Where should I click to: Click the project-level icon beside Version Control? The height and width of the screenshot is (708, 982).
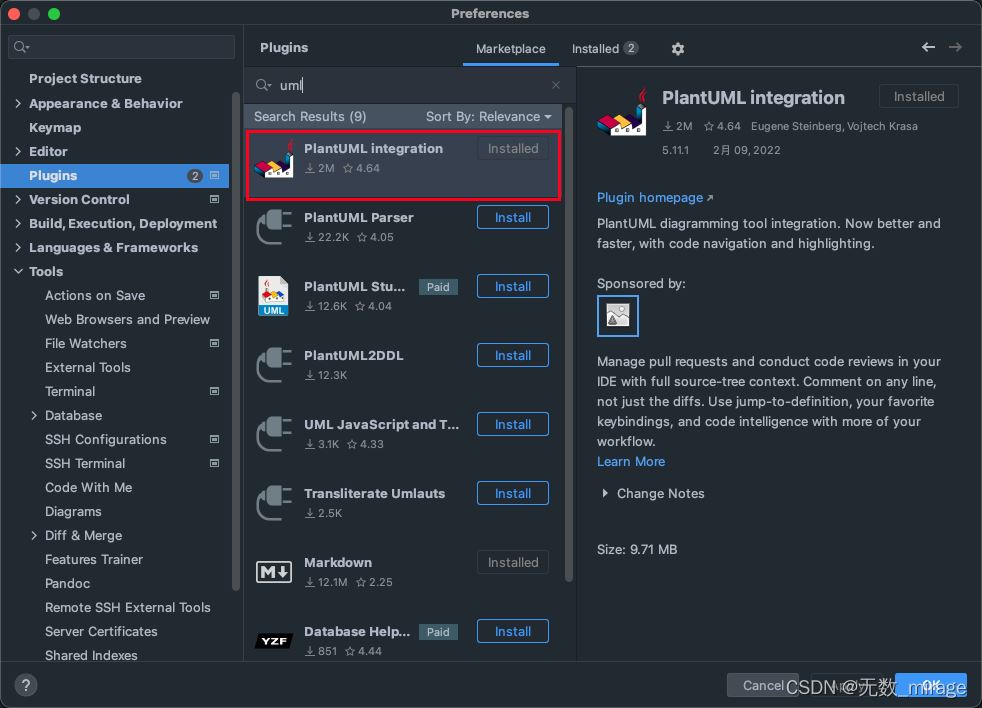coord(215,199)
